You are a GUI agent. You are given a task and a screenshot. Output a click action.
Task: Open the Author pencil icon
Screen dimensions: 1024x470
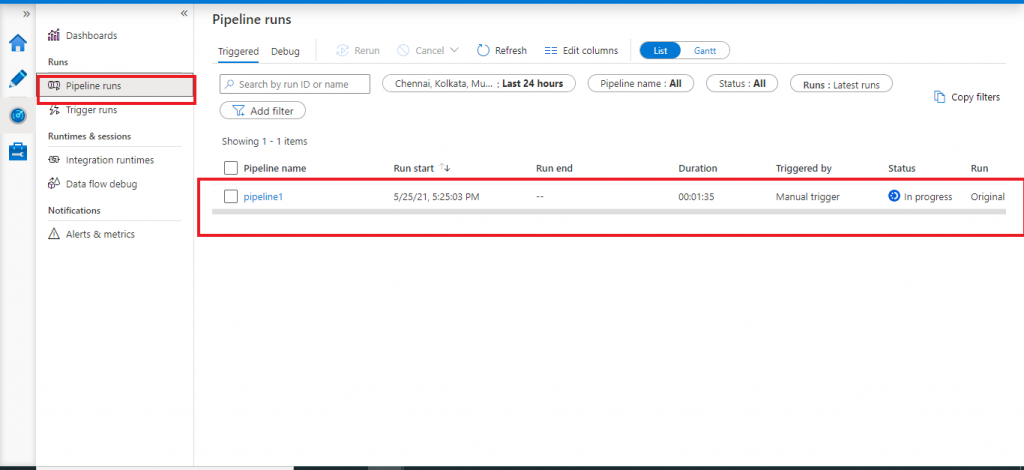18,78
